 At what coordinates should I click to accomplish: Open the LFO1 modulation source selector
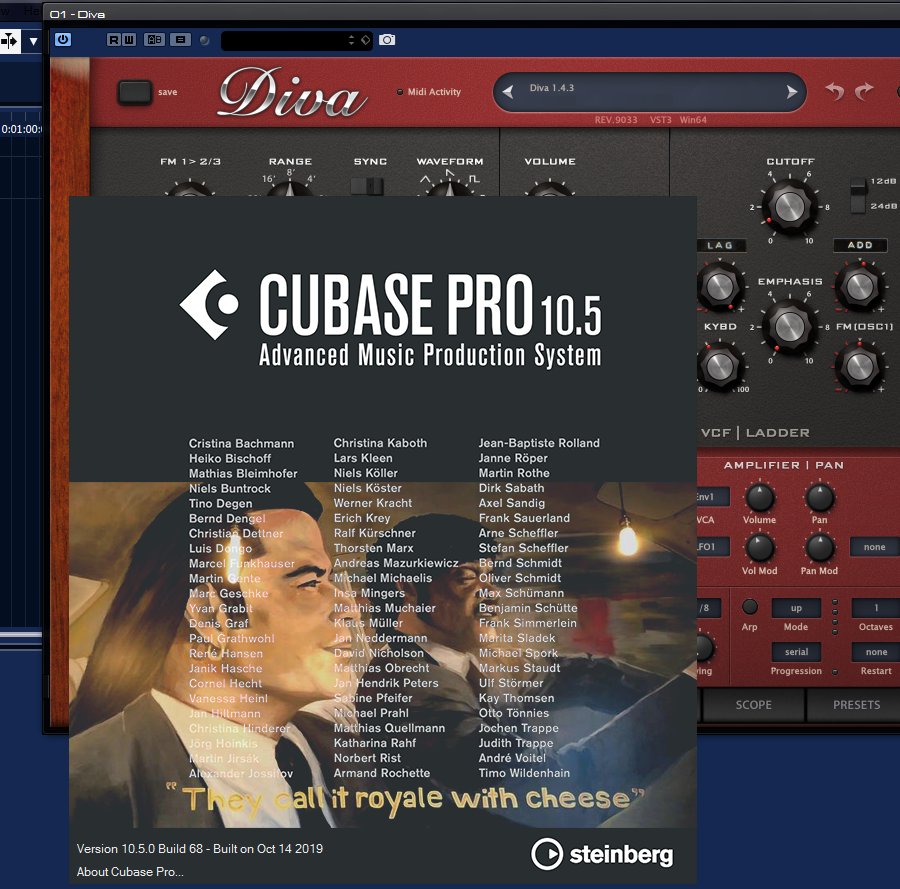click(713, 546)
